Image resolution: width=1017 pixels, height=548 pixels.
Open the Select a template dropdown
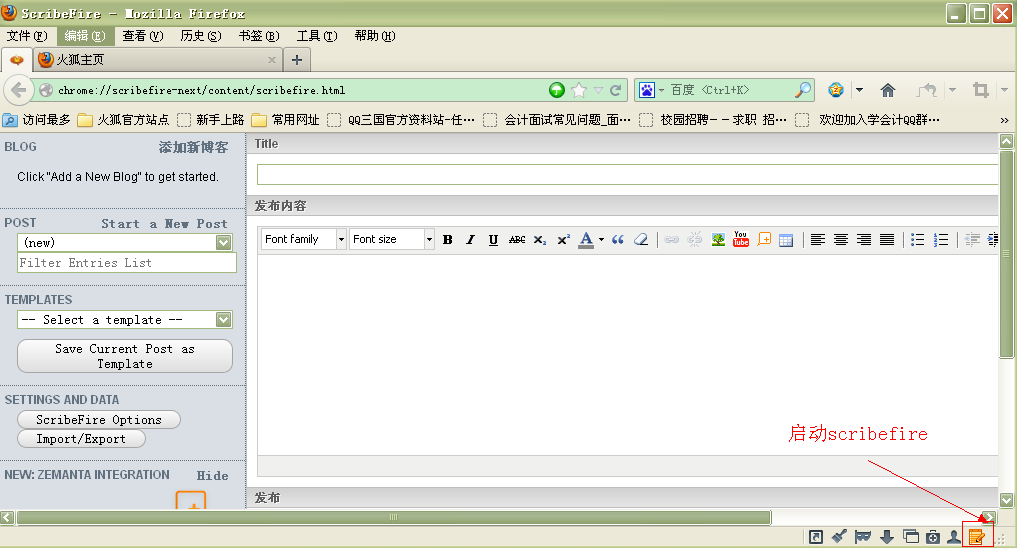pos(125,320)
